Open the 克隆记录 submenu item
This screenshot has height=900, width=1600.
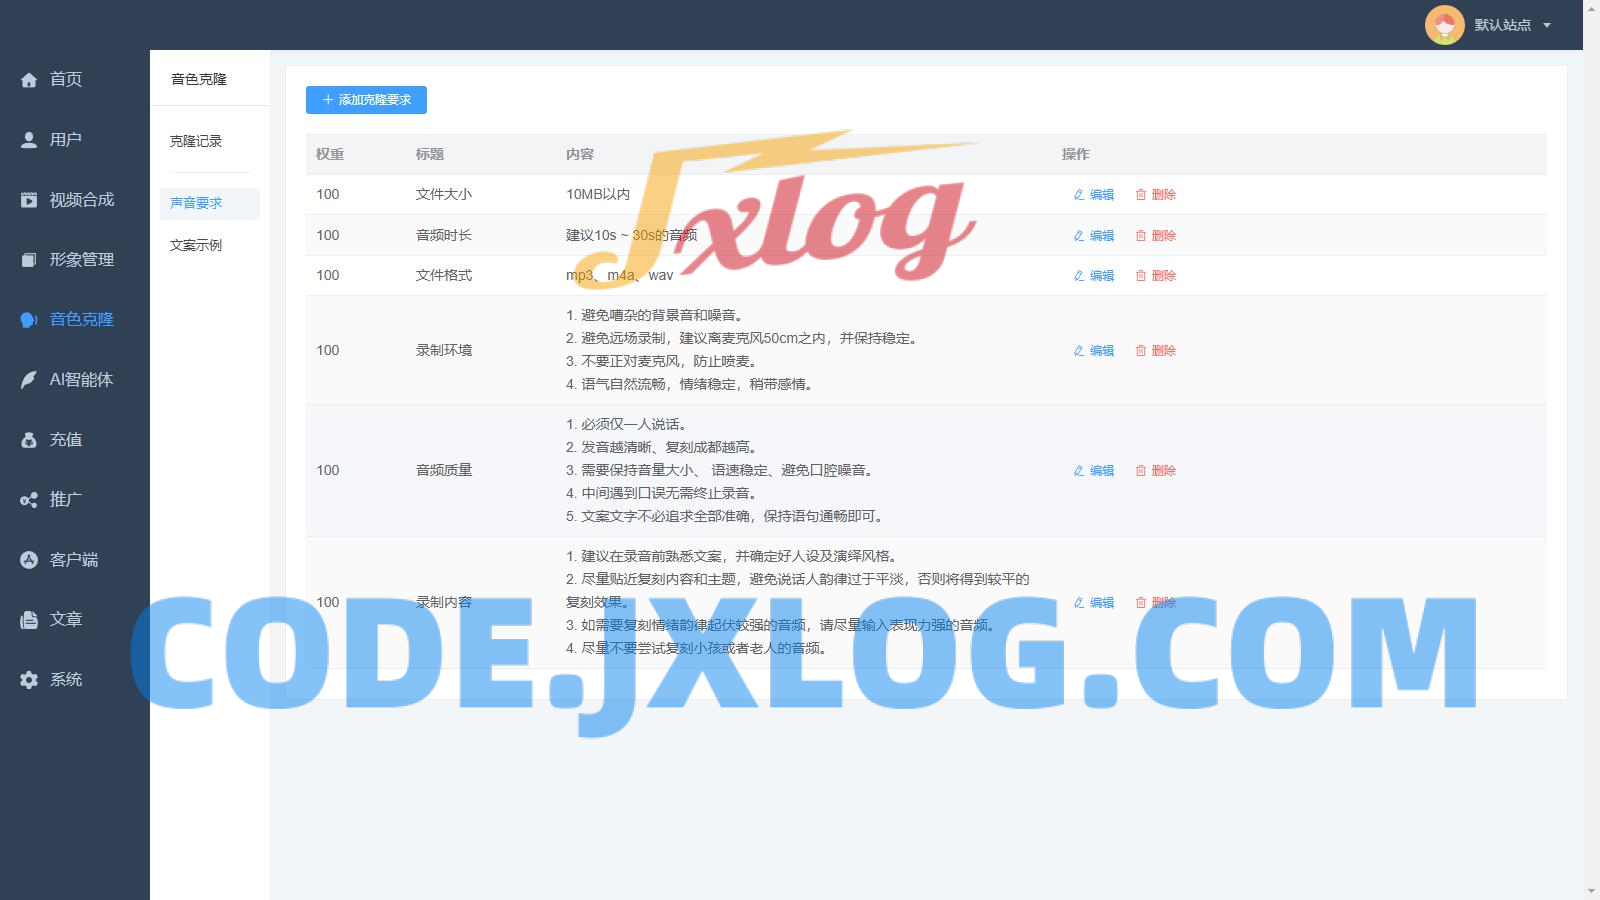click(196, 141)
